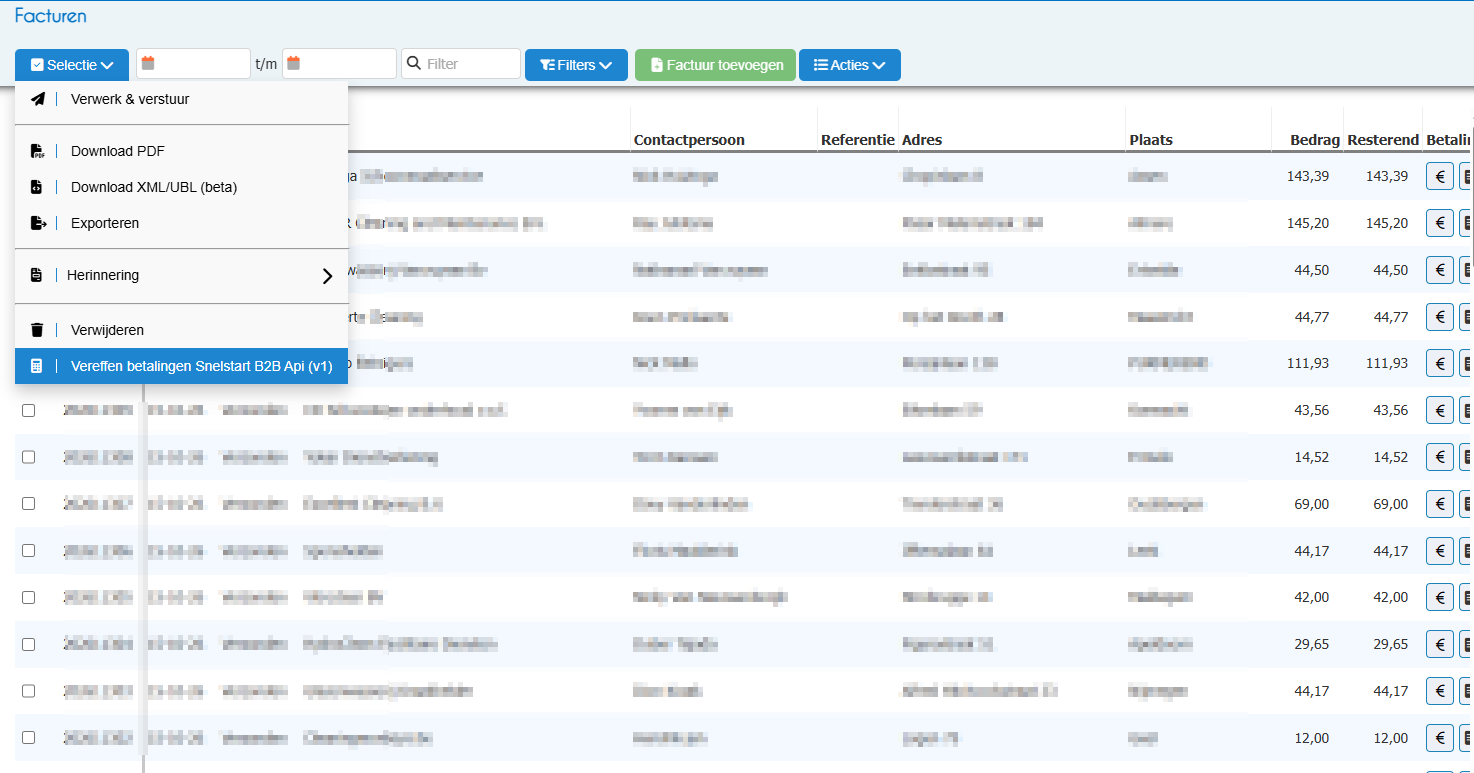Collapse the Selectie dropdown button
Viewport: 1474px width, 773px height.
pos(72,65)
